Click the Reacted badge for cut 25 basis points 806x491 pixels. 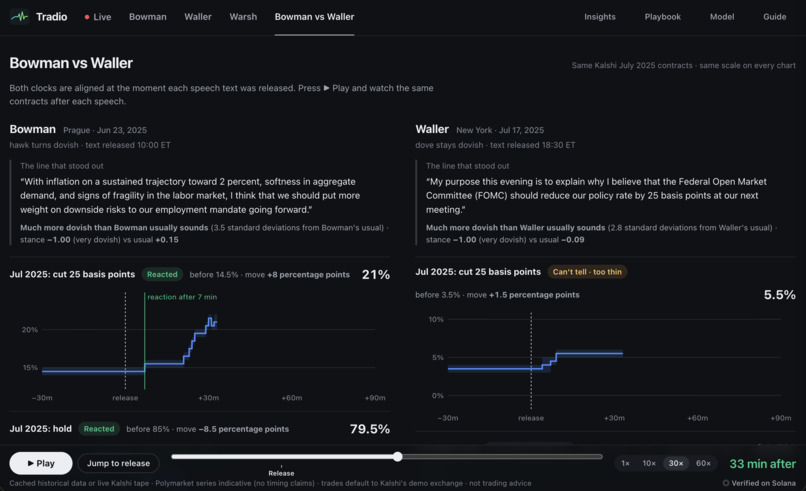point(162,275)
